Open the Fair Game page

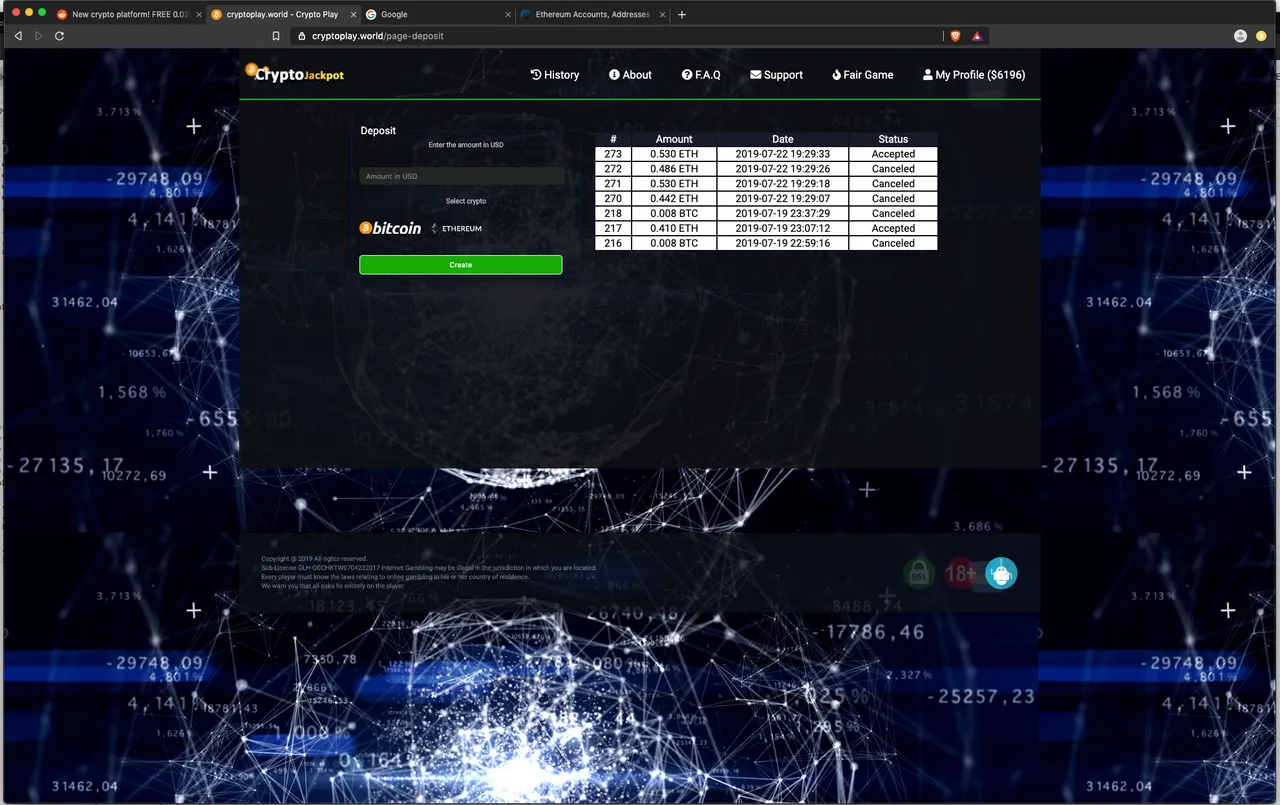click(862, 75)
